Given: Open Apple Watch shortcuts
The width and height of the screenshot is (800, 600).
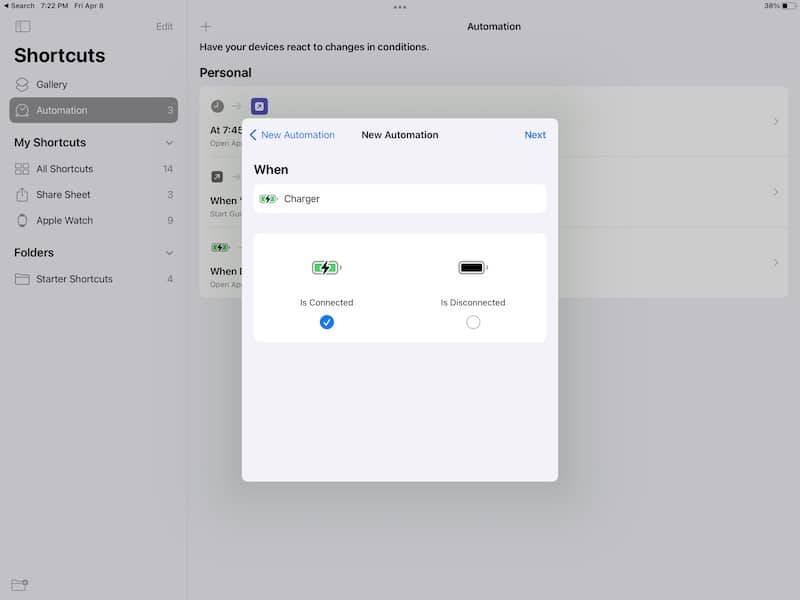Looking at the screenshot, I should pyautogui.click(x=93, y=221).
